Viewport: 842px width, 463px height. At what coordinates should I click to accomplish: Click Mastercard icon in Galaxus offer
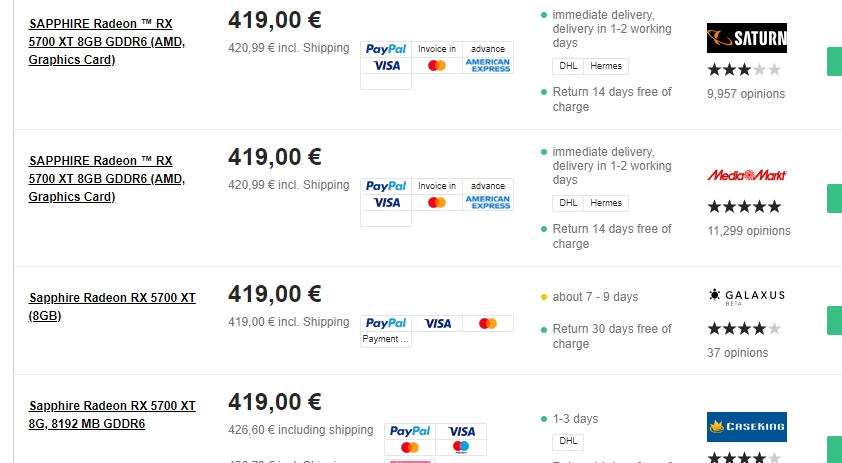pyautogui.click(x=488, y=323)
